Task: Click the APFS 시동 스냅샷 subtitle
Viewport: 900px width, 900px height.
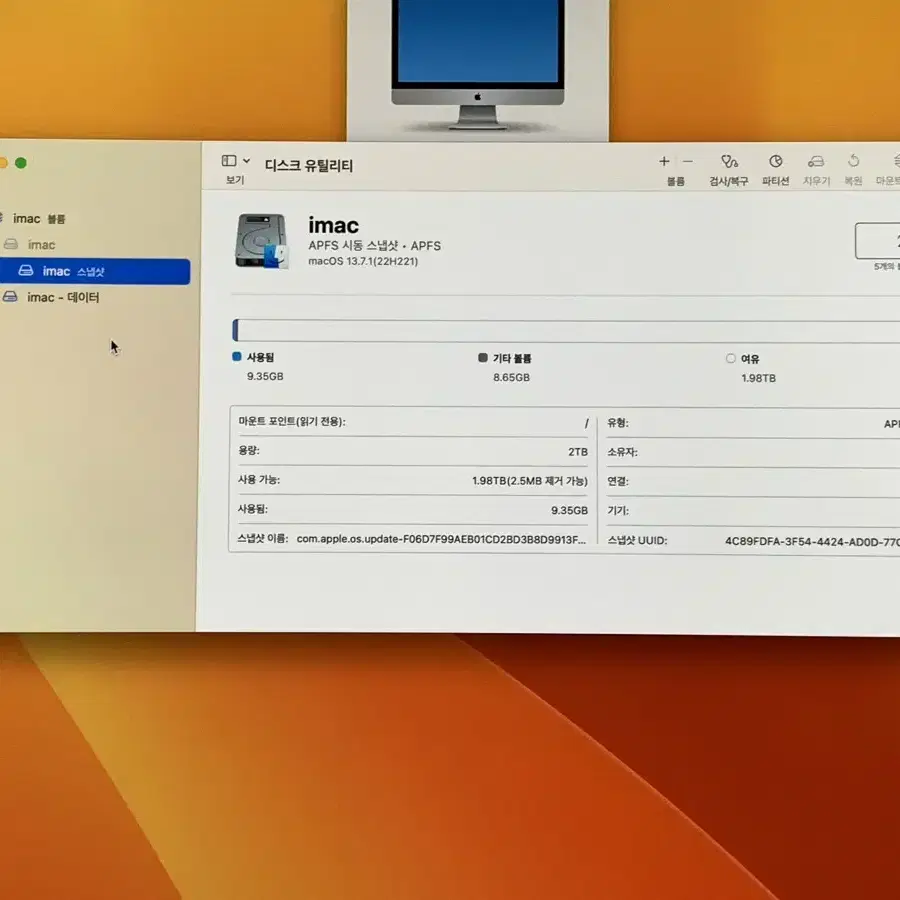Action: [375, 246]
